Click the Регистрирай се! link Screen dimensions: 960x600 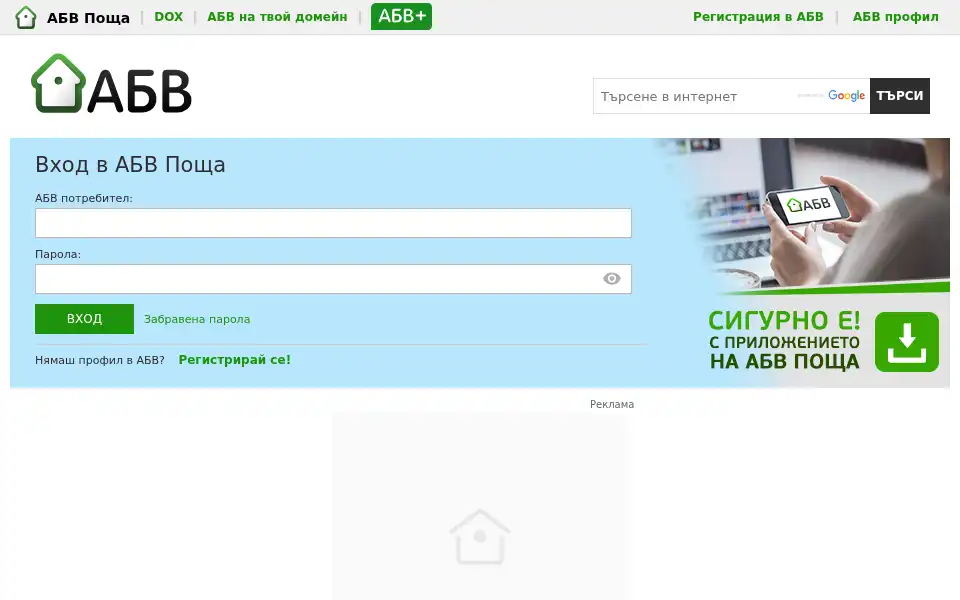tap(234, 360)
